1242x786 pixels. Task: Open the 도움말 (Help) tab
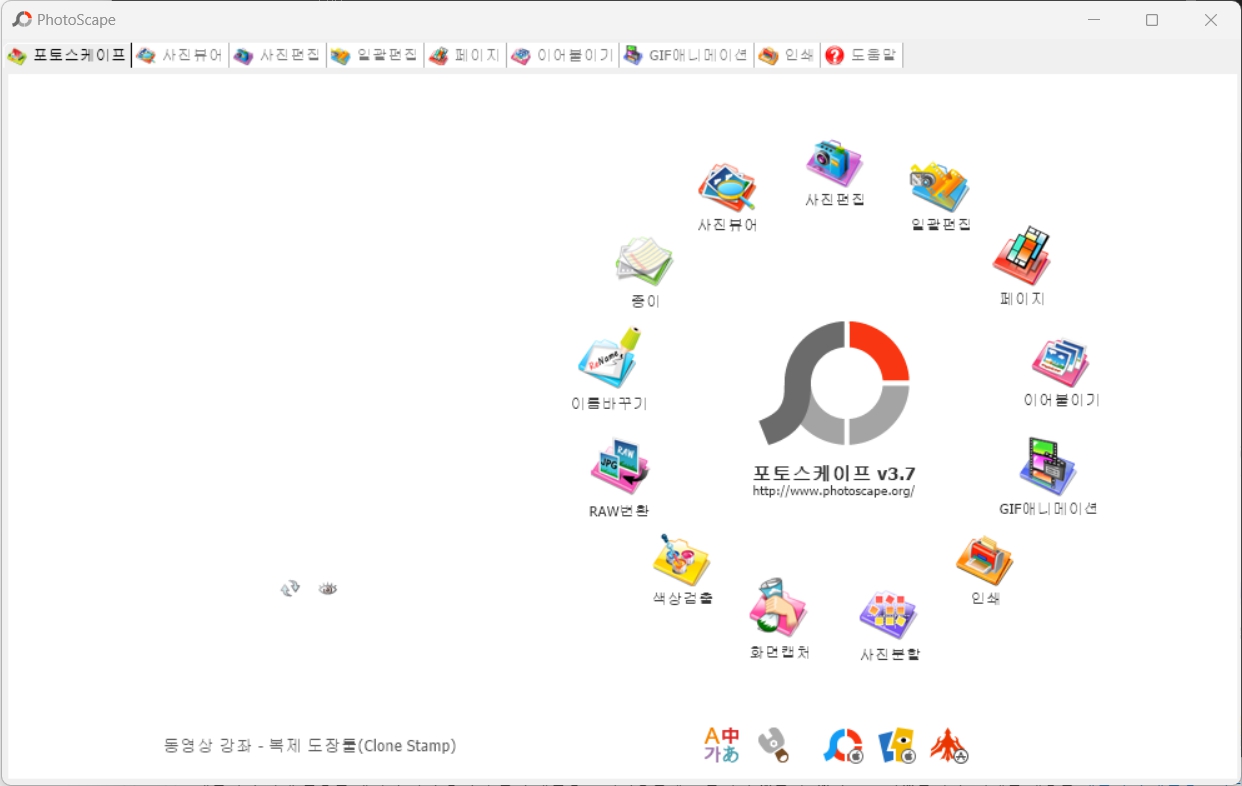pyautogui.click(x=861, y=55)
